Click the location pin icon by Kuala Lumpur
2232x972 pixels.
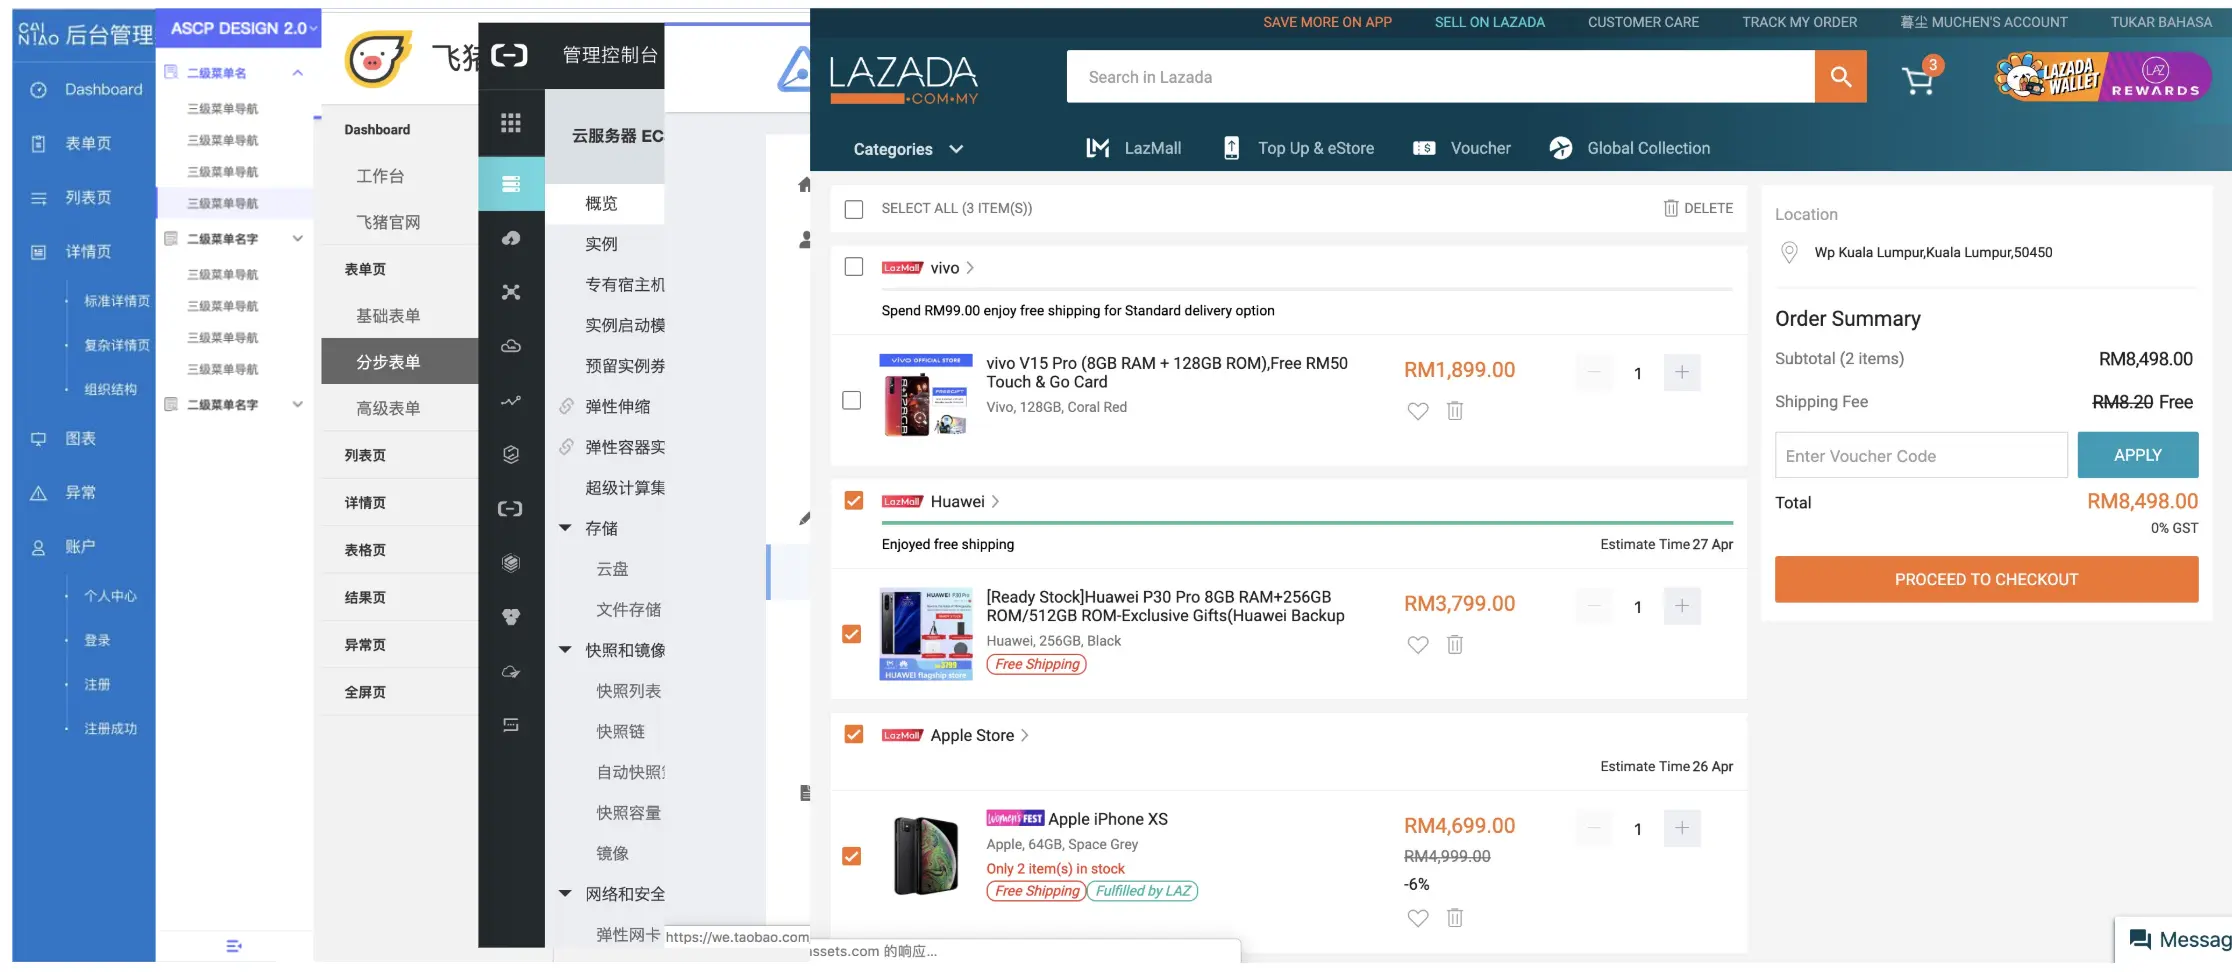point(1790,253)
